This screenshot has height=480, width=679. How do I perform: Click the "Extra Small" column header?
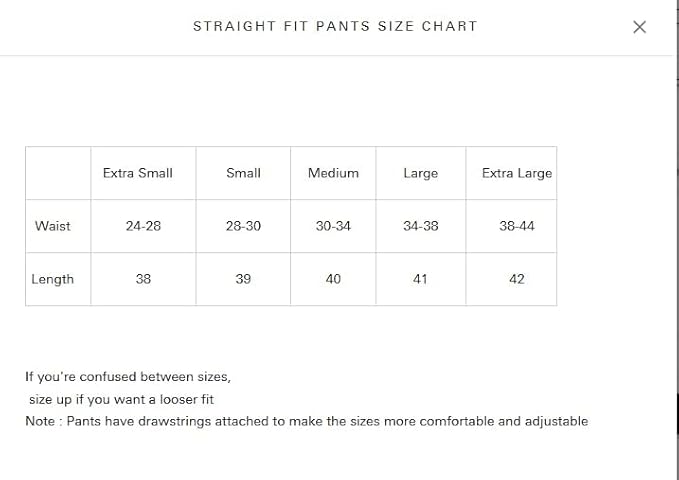138,173
